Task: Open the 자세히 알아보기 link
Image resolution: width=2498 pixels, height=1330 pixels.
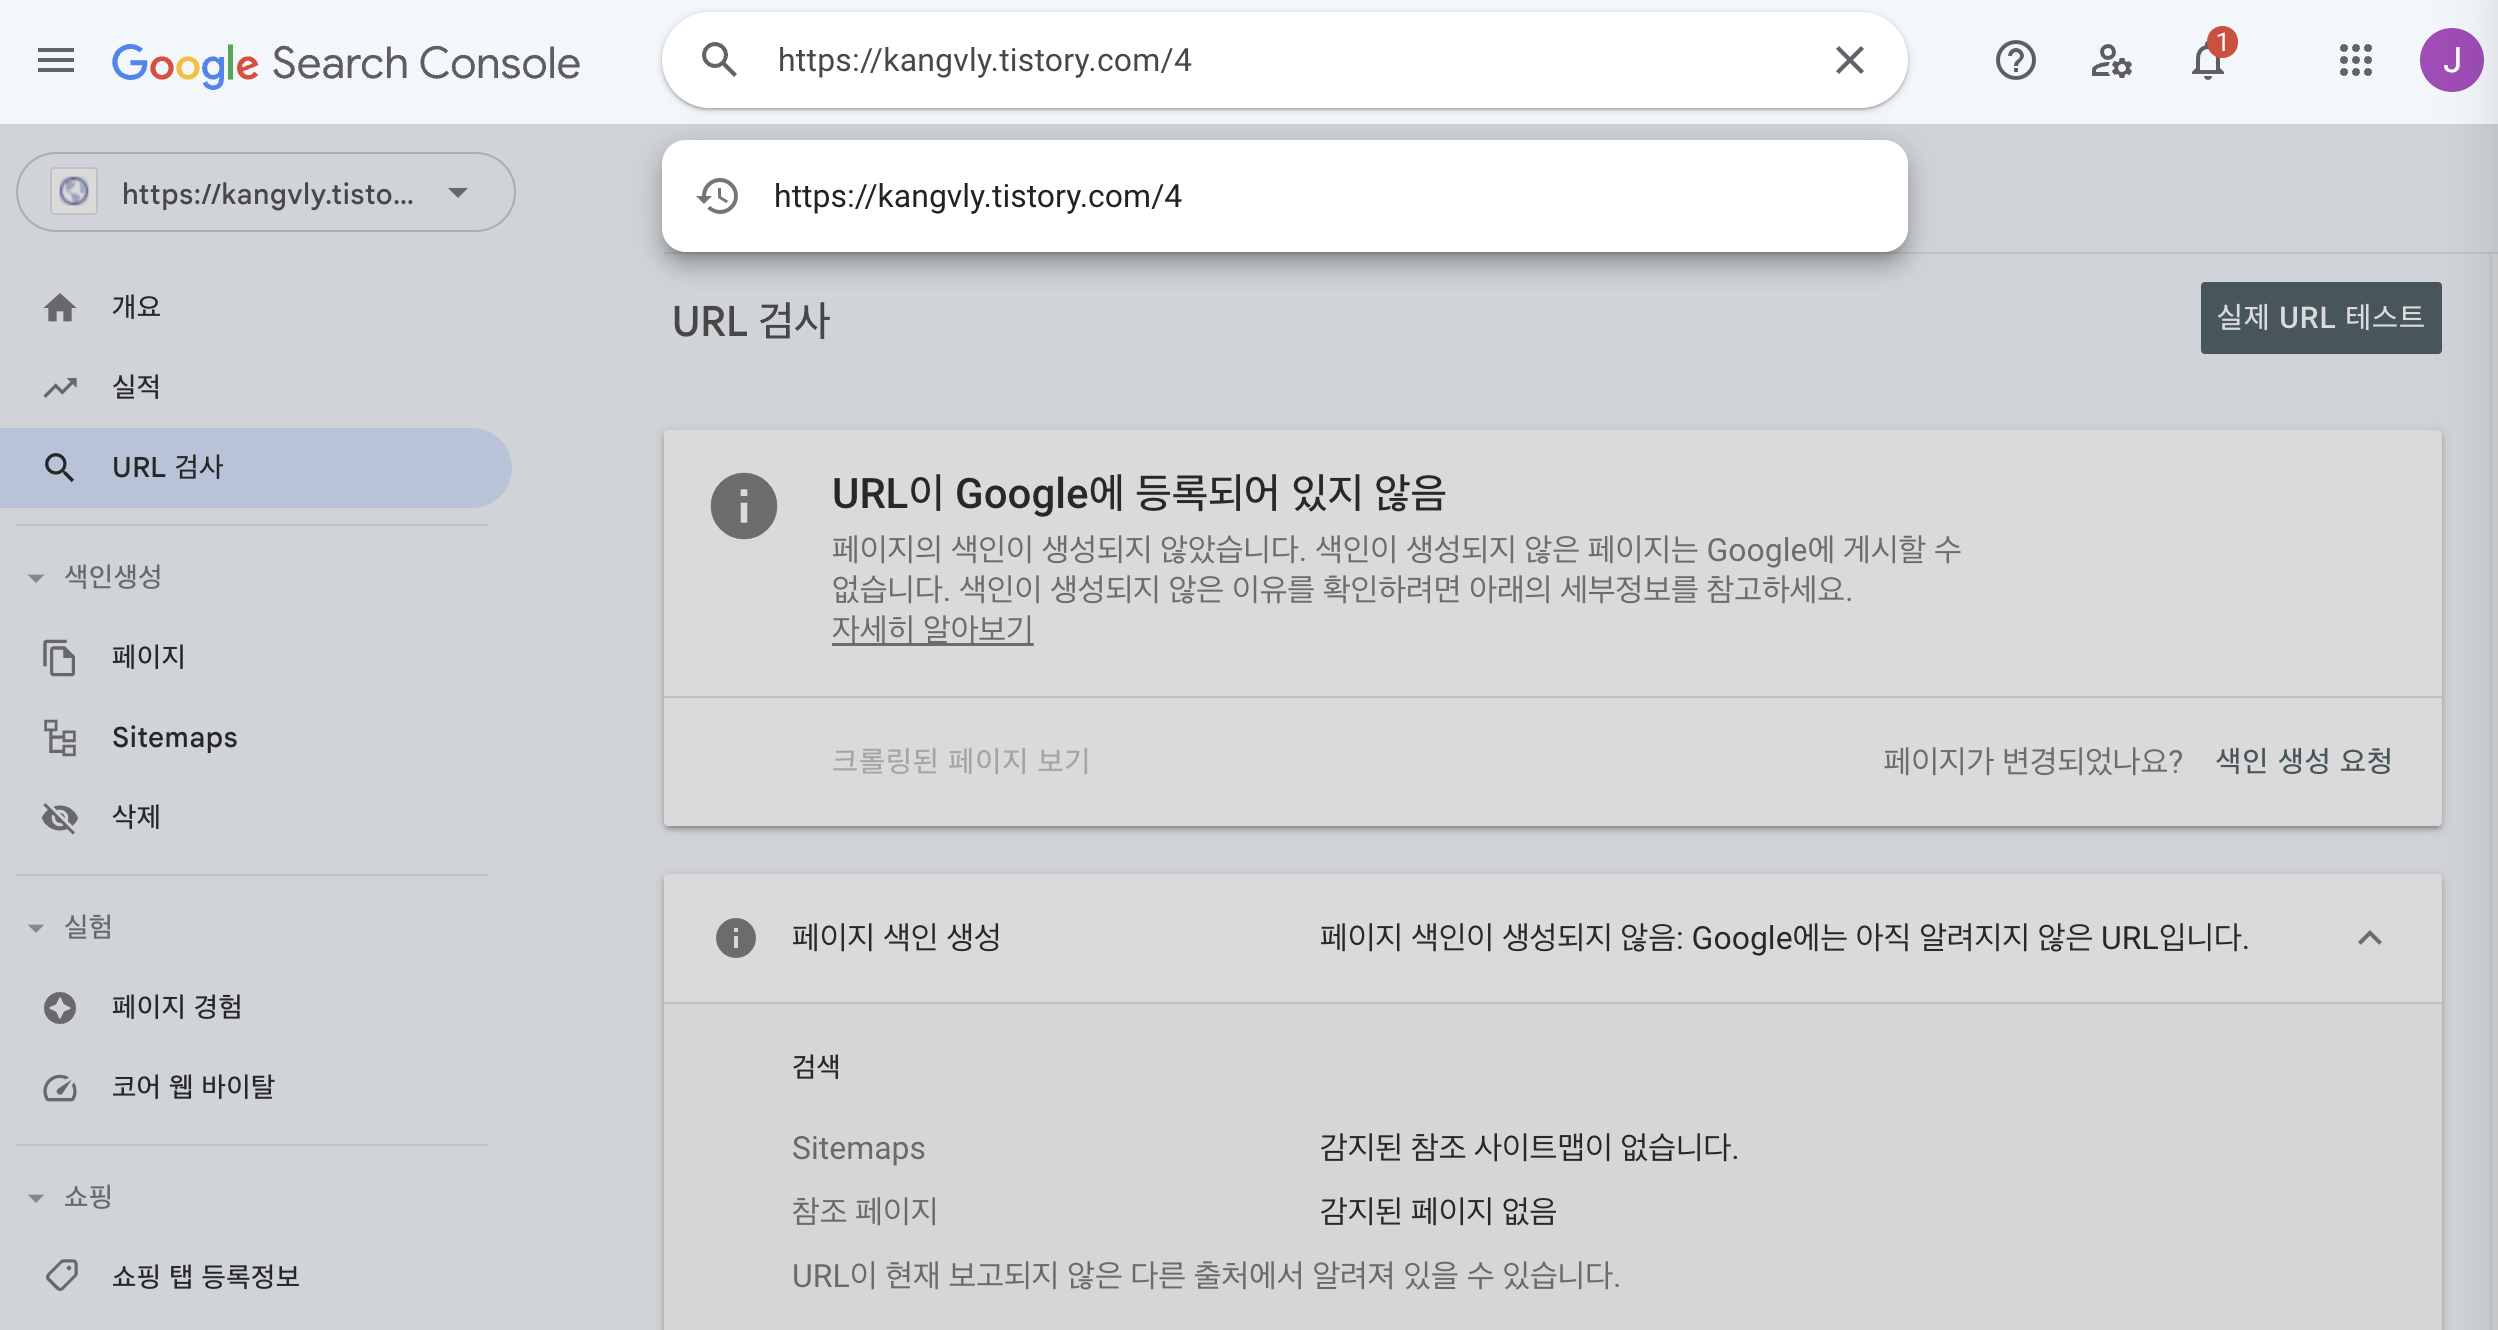Action: coord(932,629)
